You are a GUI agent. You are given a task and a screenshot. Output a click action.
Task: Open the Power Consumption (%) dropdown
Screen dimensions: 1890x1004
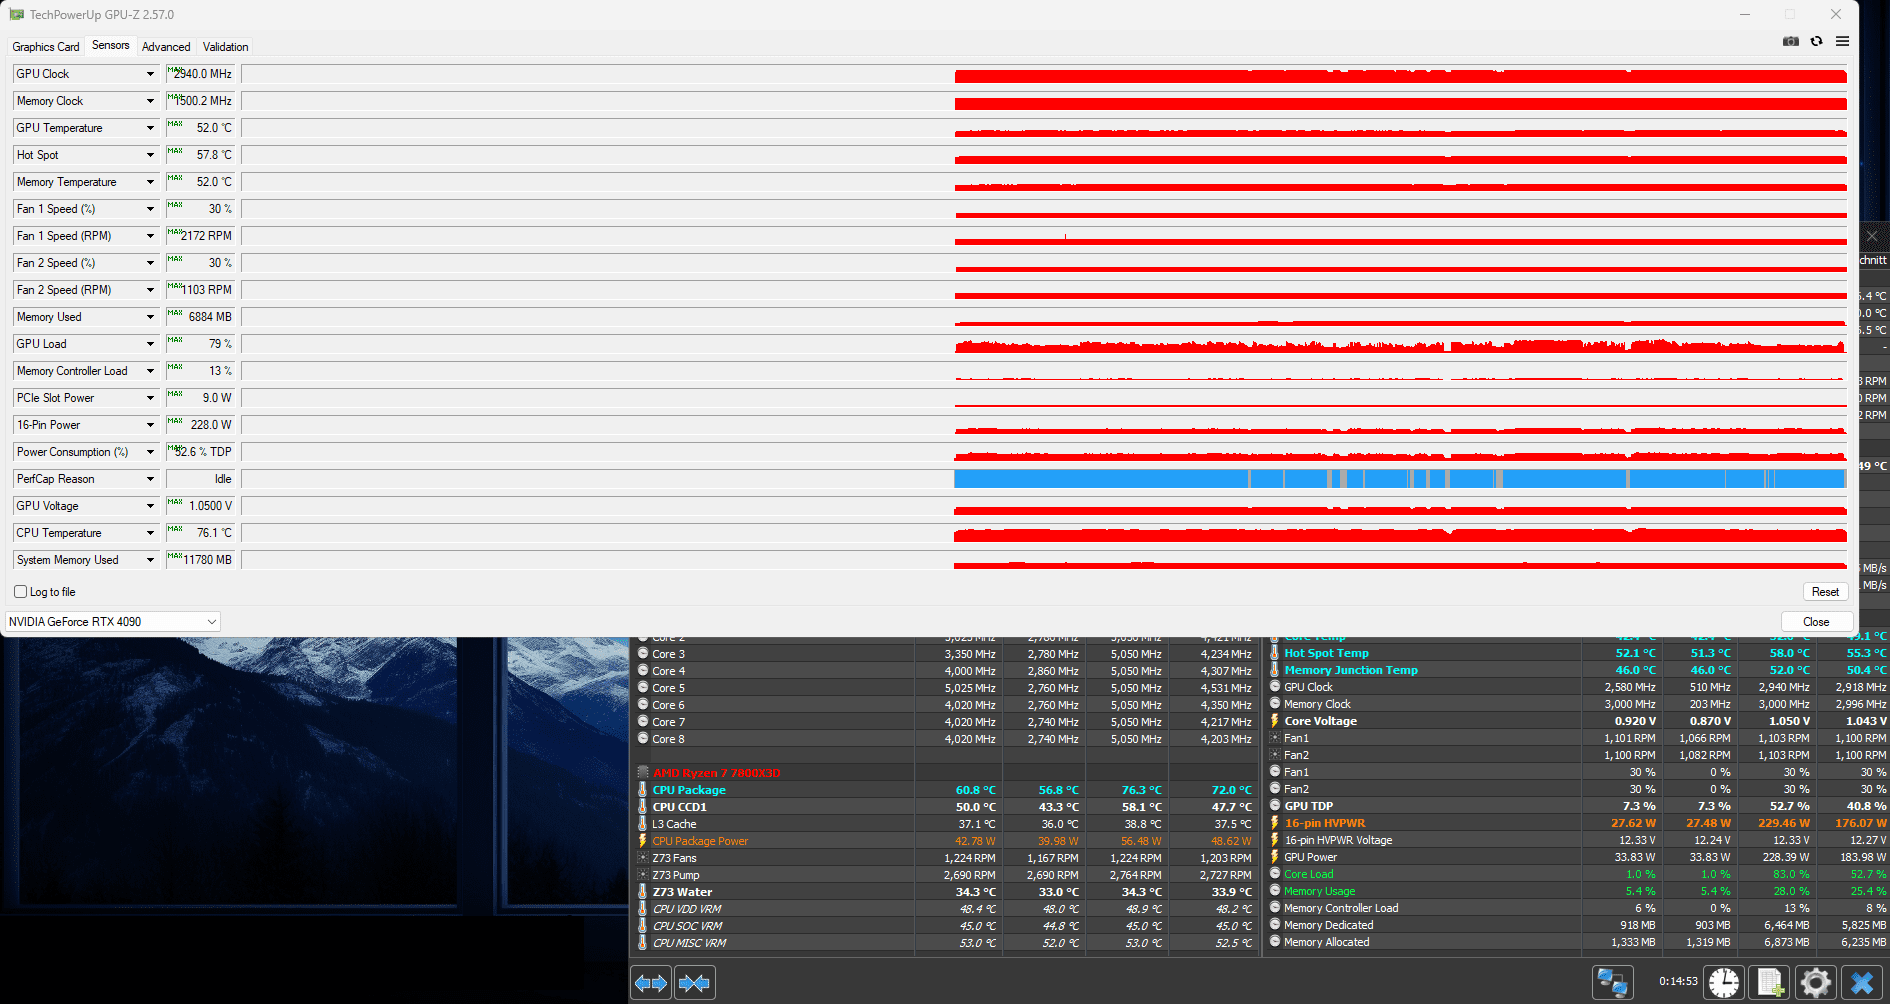[150, 452]
